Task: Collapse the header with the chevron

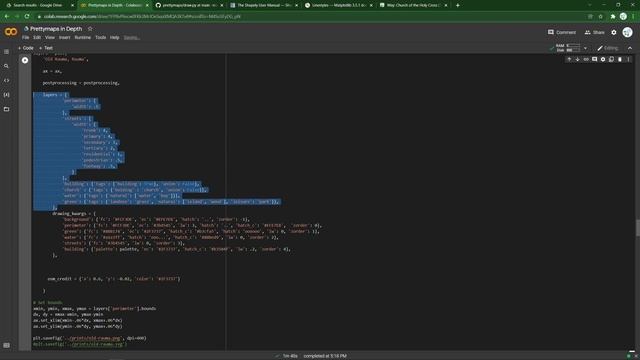Action: 630,48
